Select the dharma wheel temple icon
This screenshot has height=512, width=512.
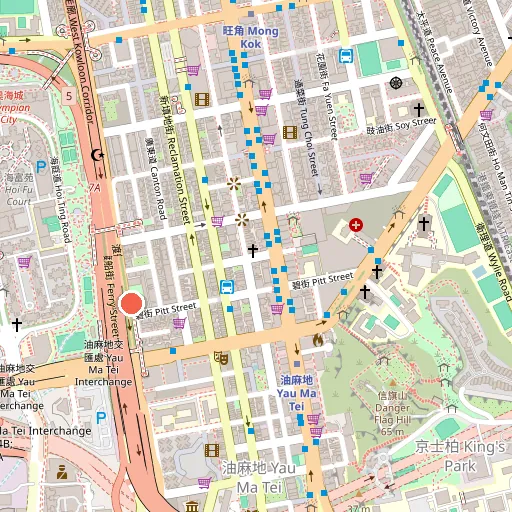396,83
